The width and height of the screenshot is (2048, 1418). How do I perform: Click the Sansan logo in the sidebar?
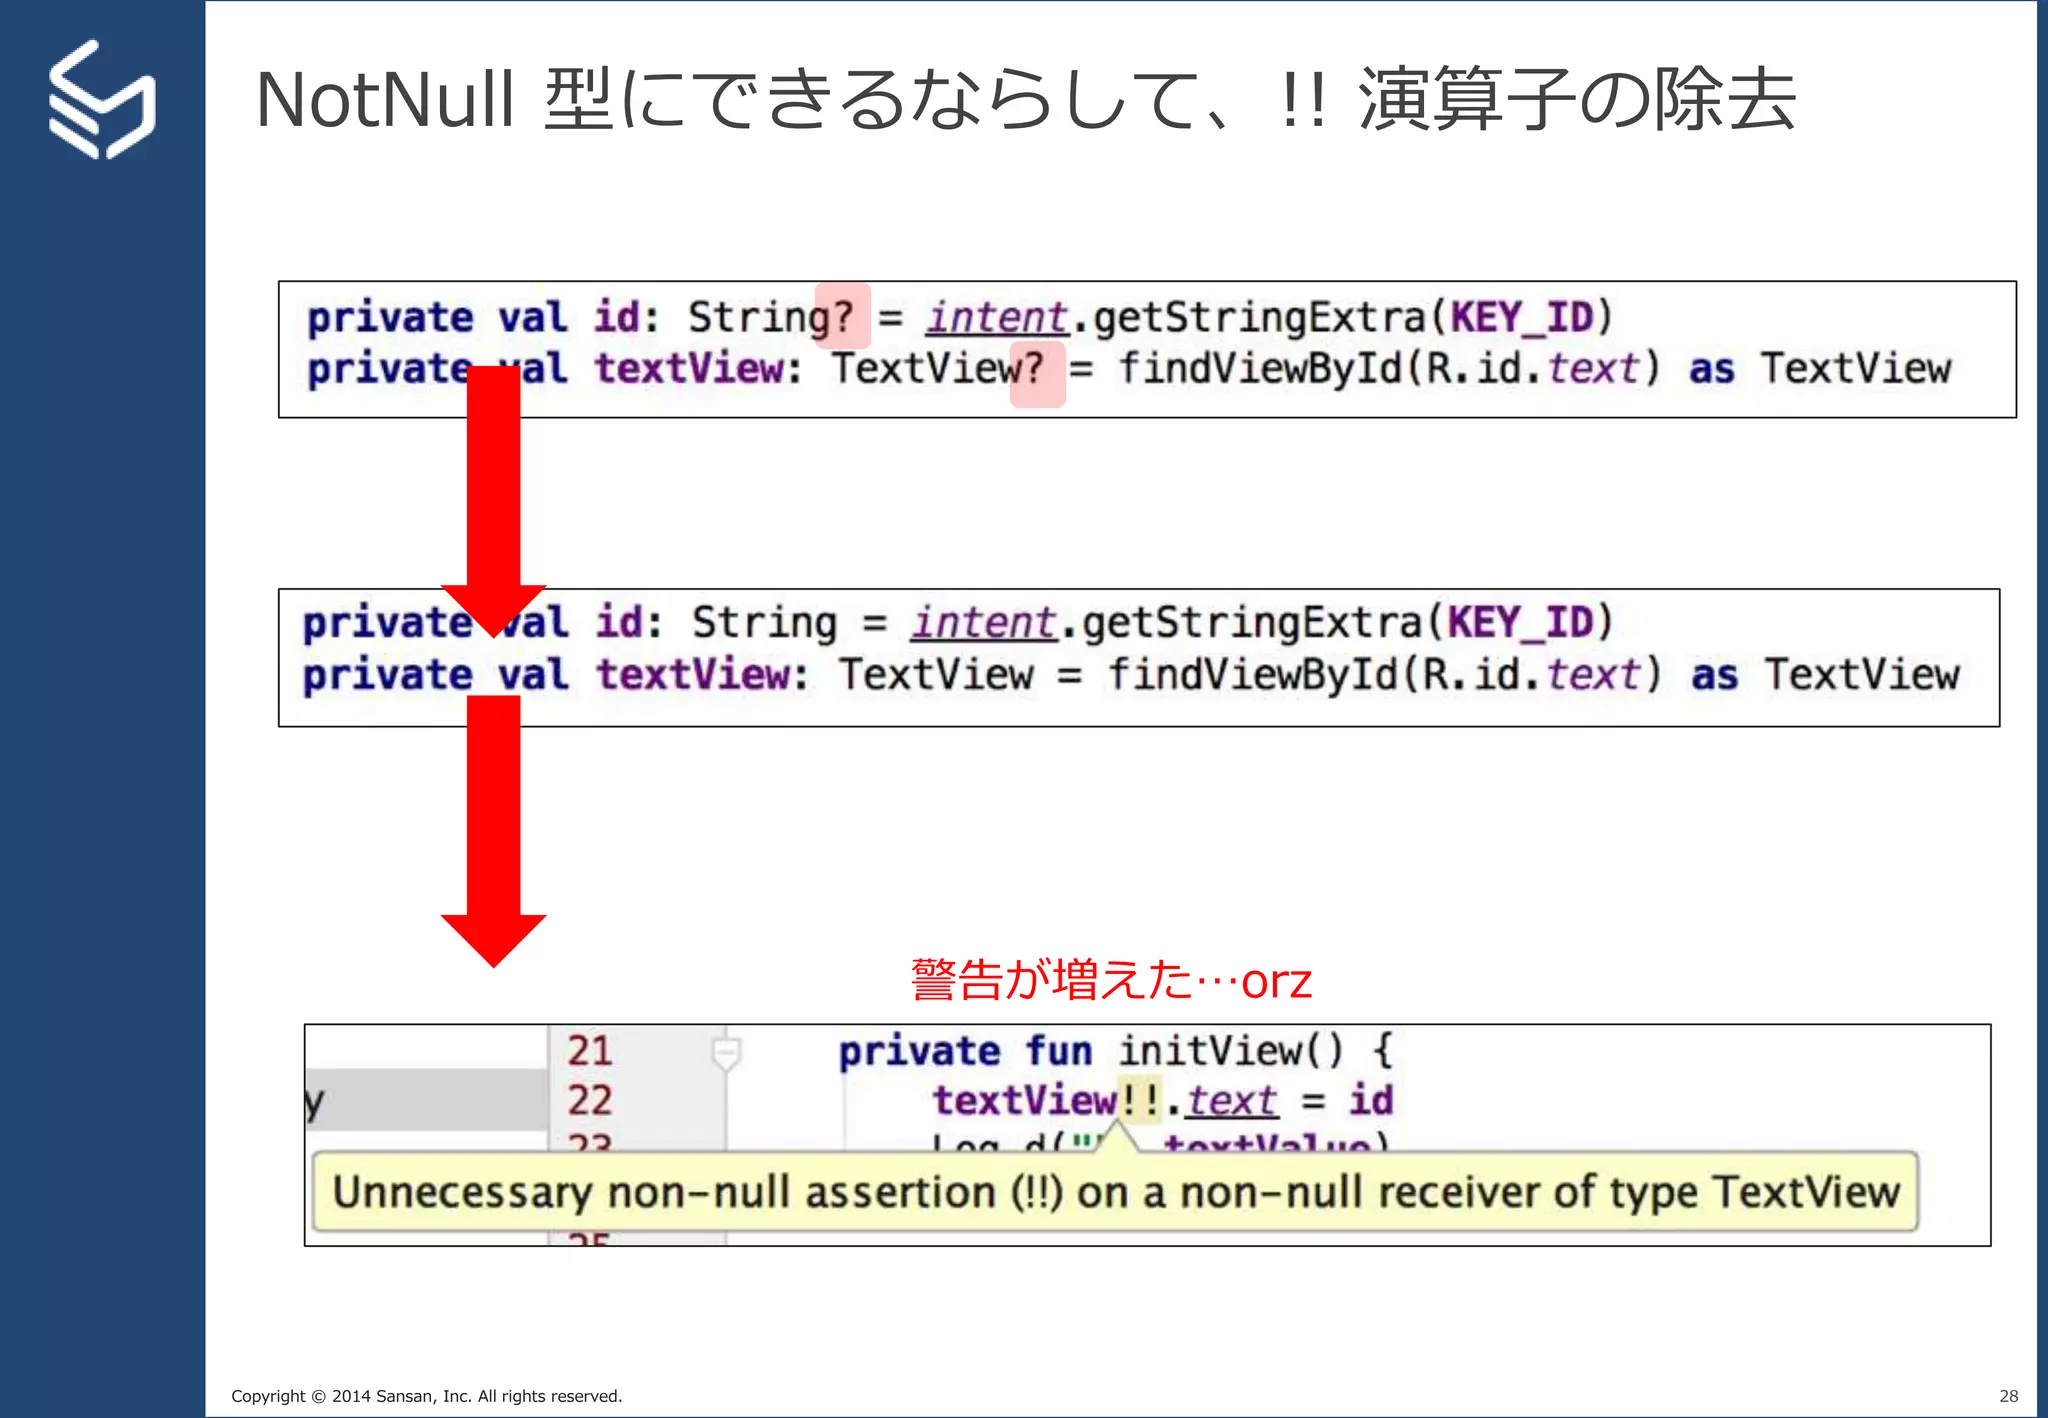[102, 99]
